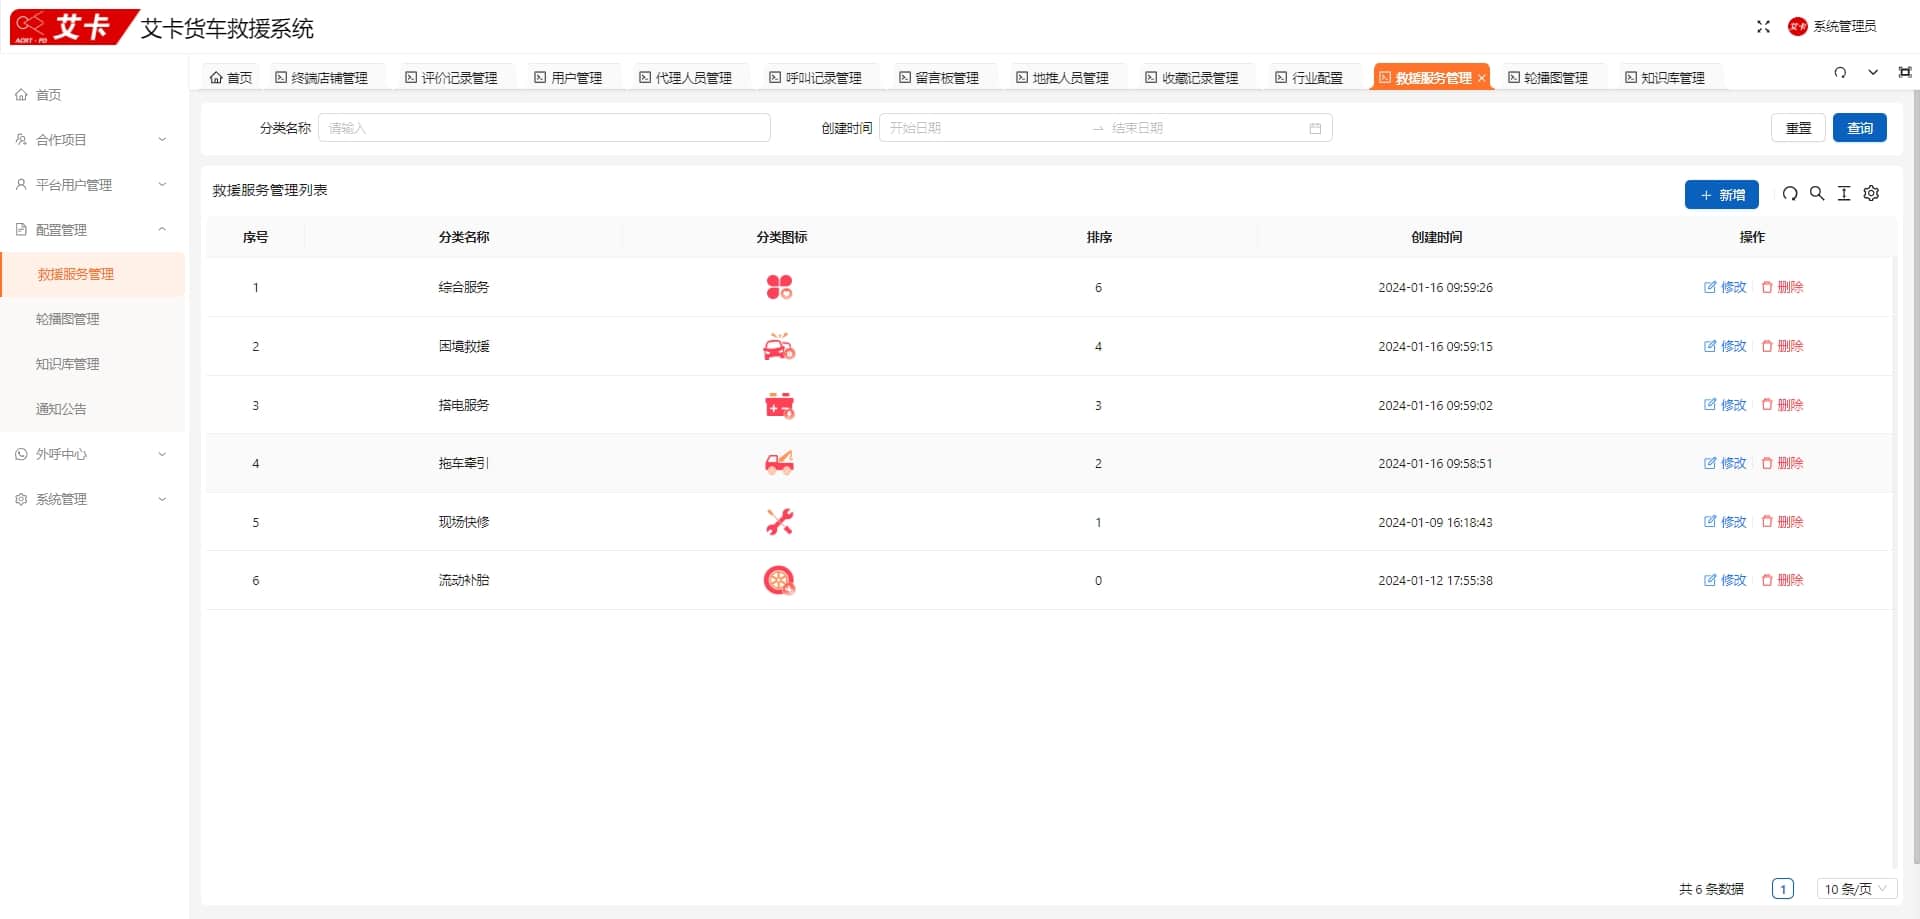The width and height of the screenshot is (1920, 919).
Task: Toggle fullscreen mode icon in top header
Action: pyautogui.click(x=1763, y=27)
